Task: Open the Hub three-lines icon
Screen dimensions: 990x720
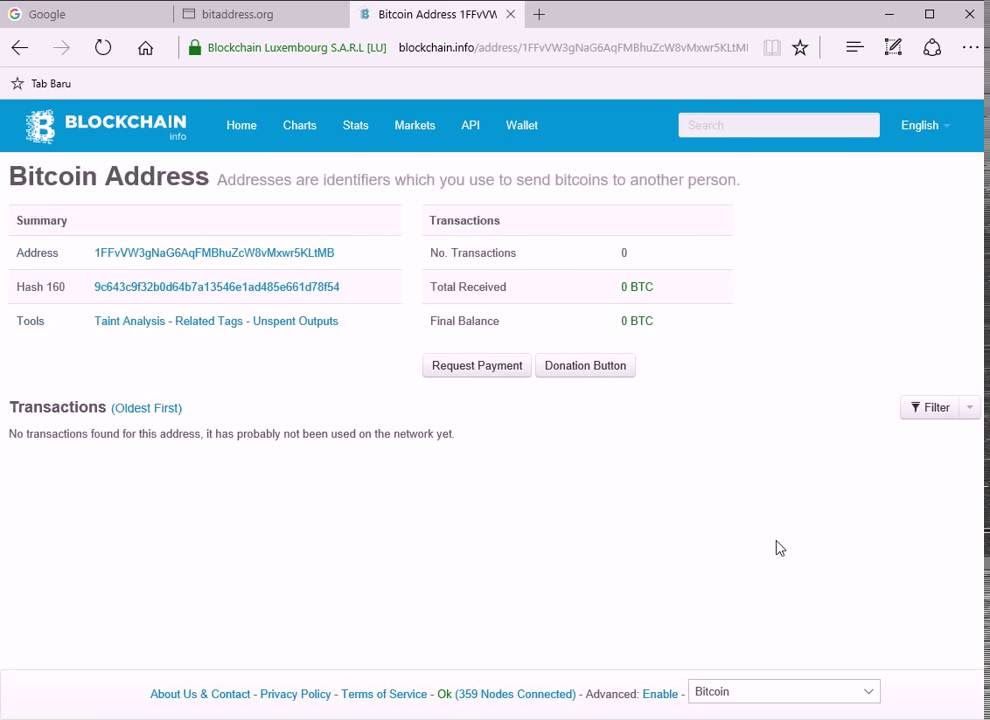Action: (854, 47)
